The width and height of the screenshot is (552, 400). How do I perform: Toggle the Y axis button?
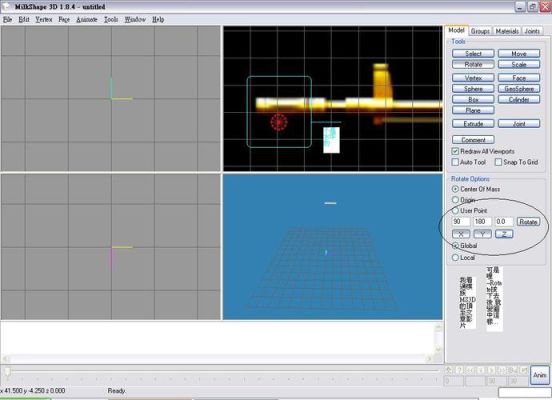[482, 234]
